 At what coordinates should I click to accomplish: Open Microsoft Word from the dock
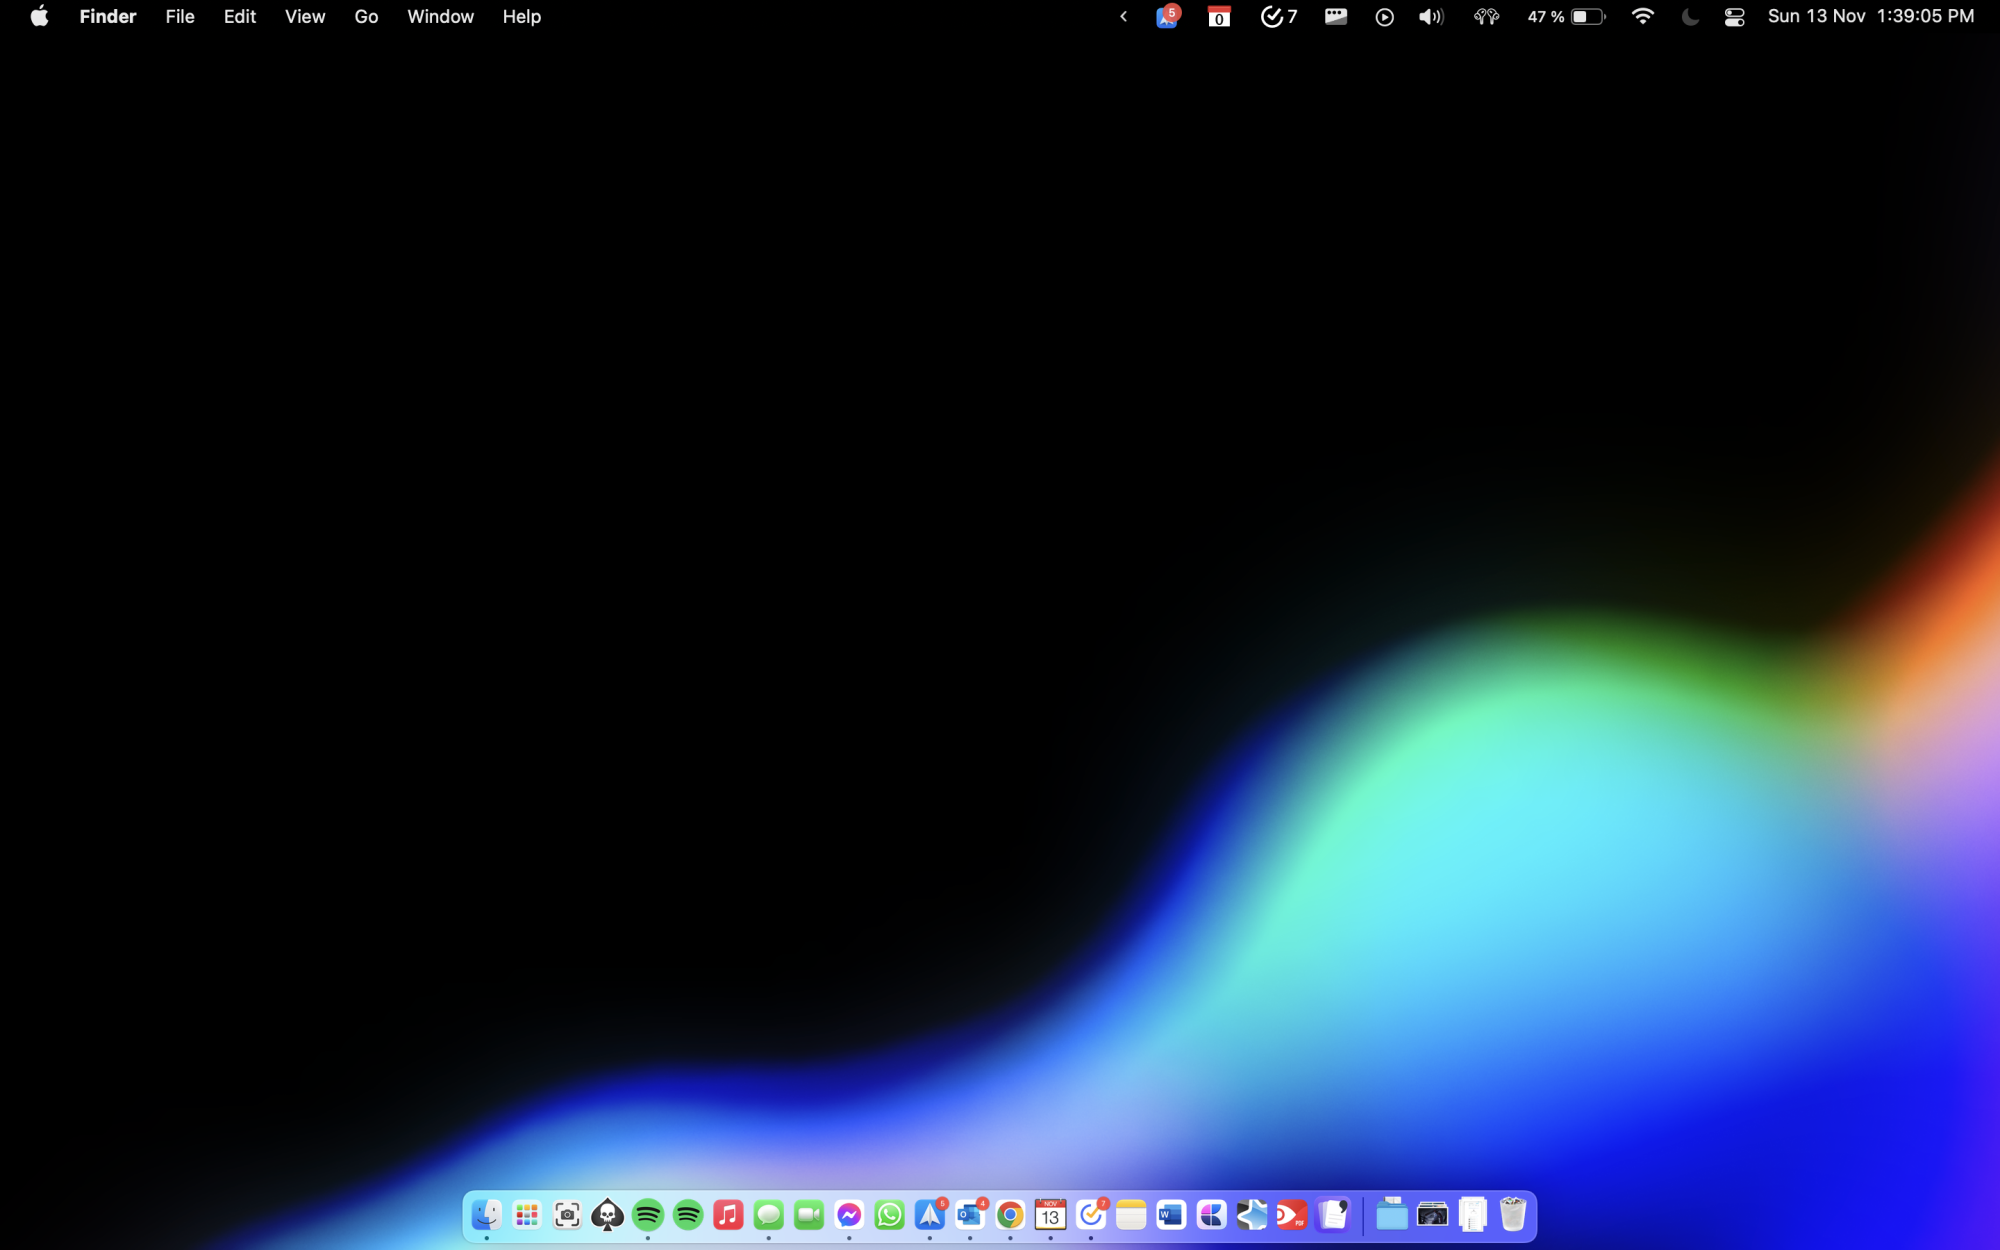[1171, 1215]
